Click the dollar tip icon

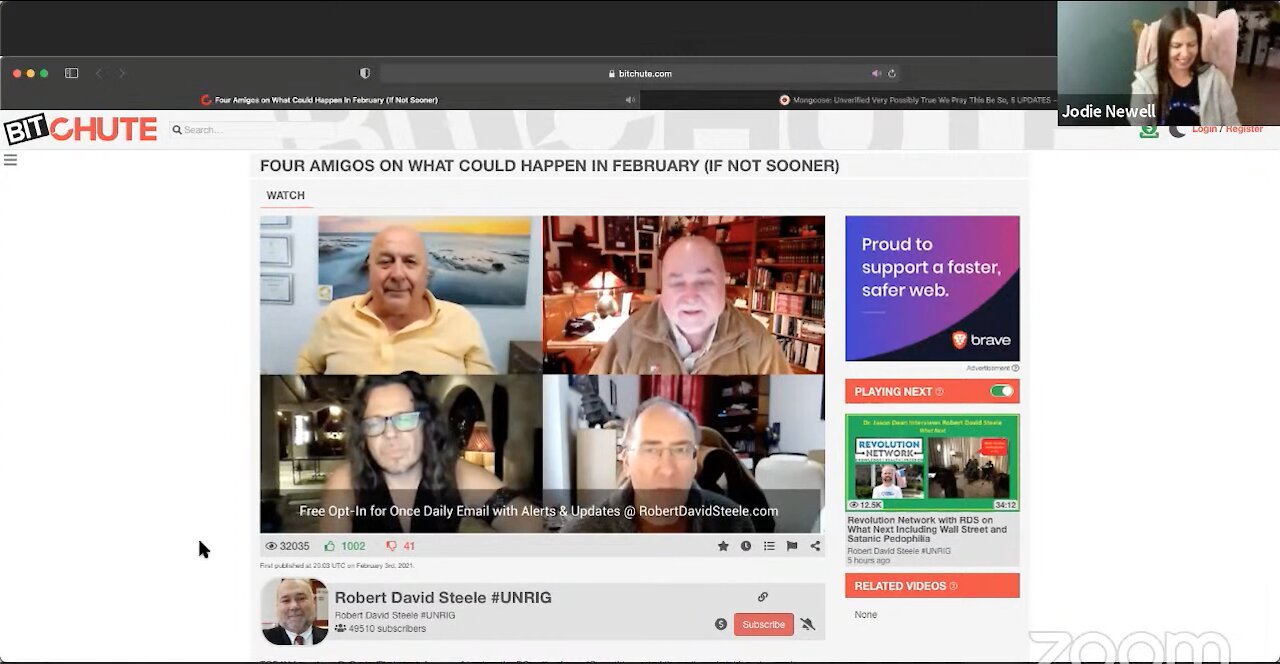click(721, 624)
